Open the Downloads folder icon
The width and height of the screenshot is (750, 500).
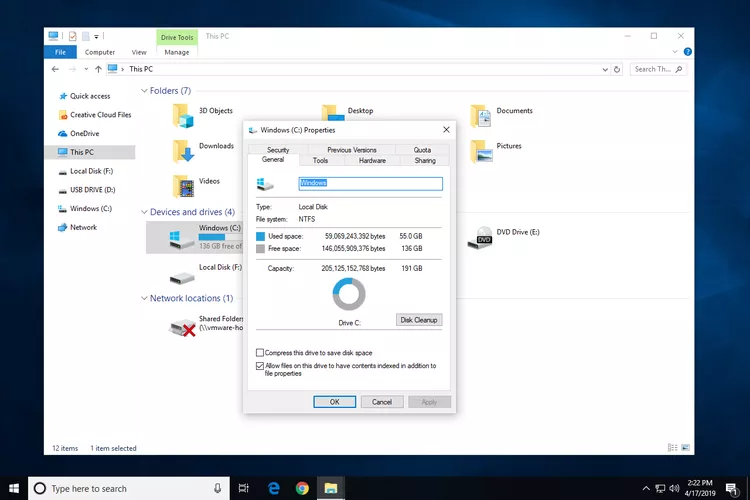(x=183, y=151)
